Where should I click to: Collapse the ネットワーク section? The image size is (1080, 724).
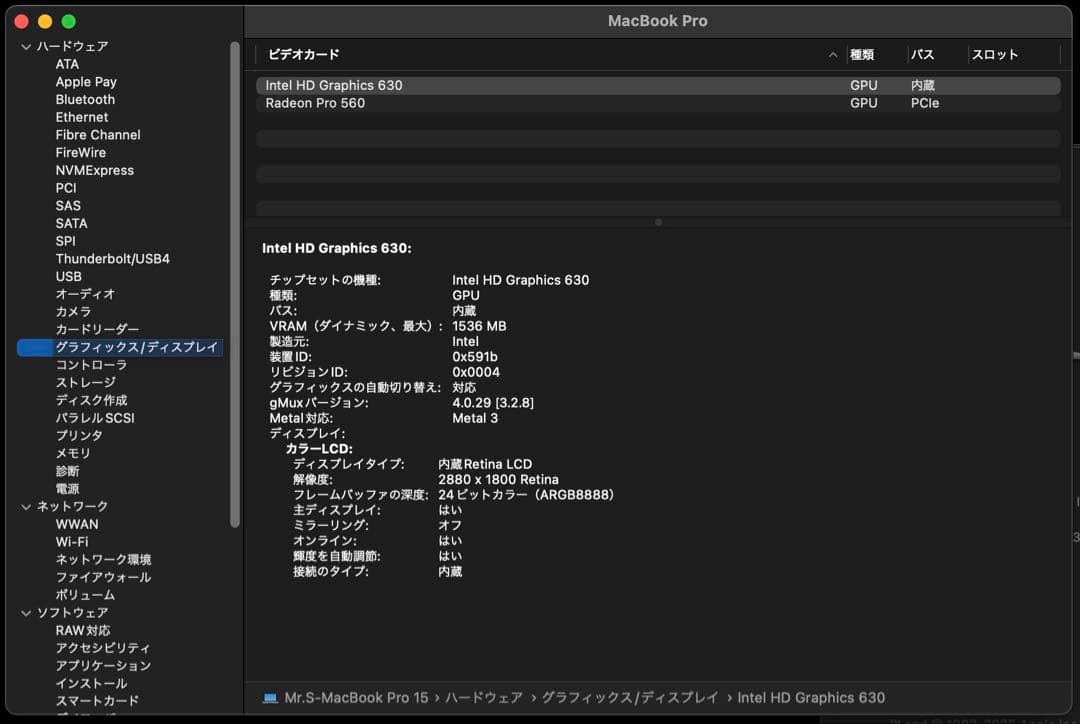24,506
